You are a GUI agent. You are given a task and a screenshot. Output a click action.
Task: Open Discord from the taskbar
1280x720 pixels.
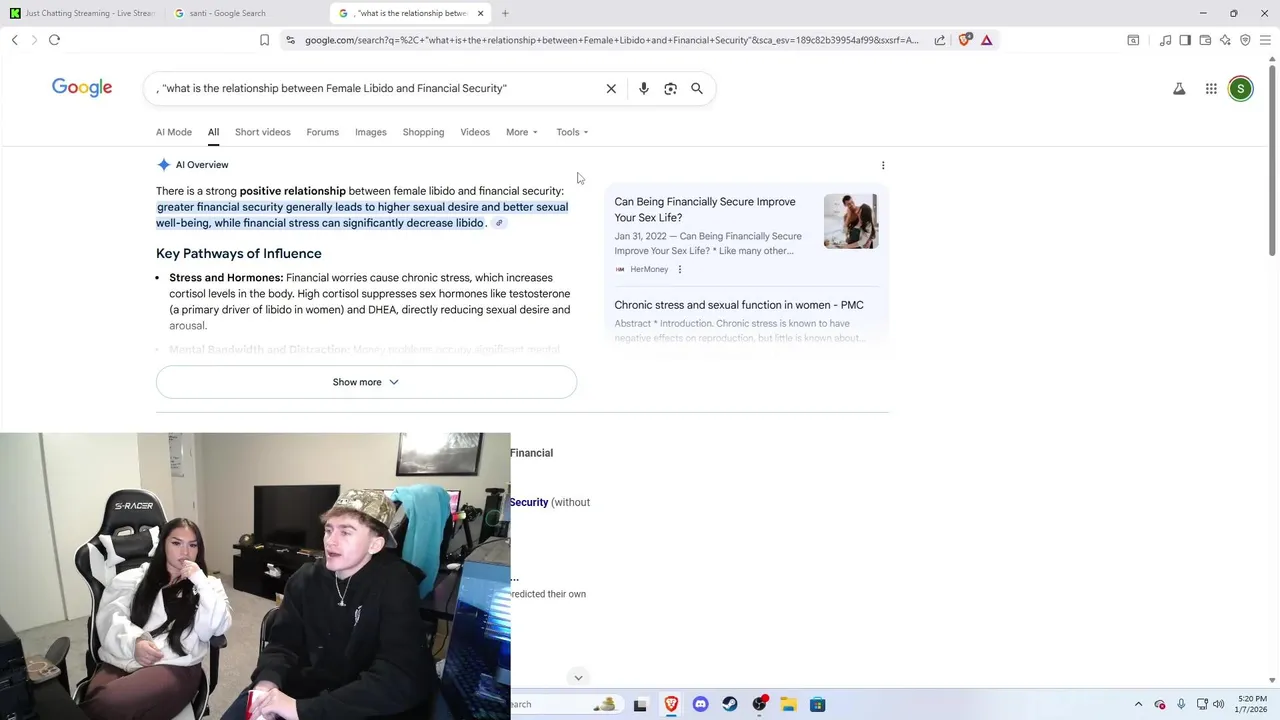700,704
